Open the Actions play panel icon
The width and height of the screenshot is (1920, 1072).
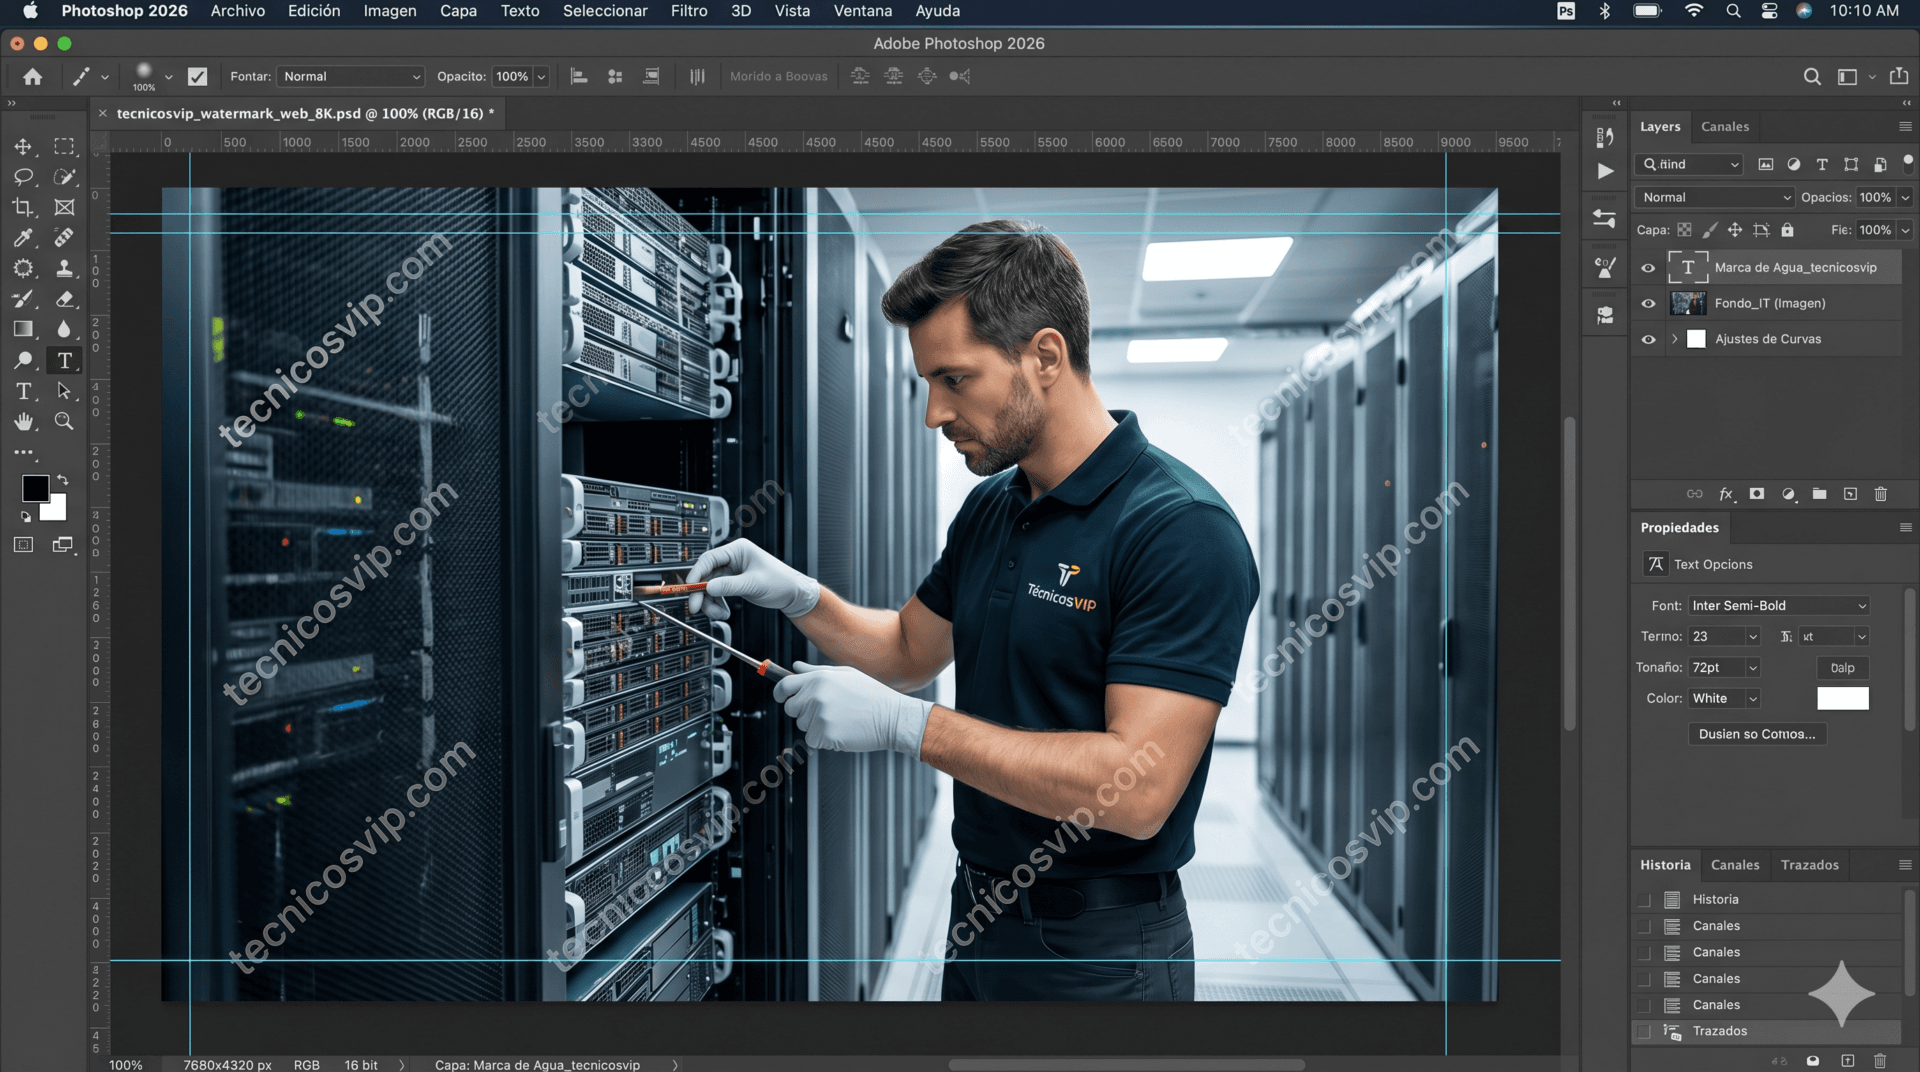tap(1605, 171)
